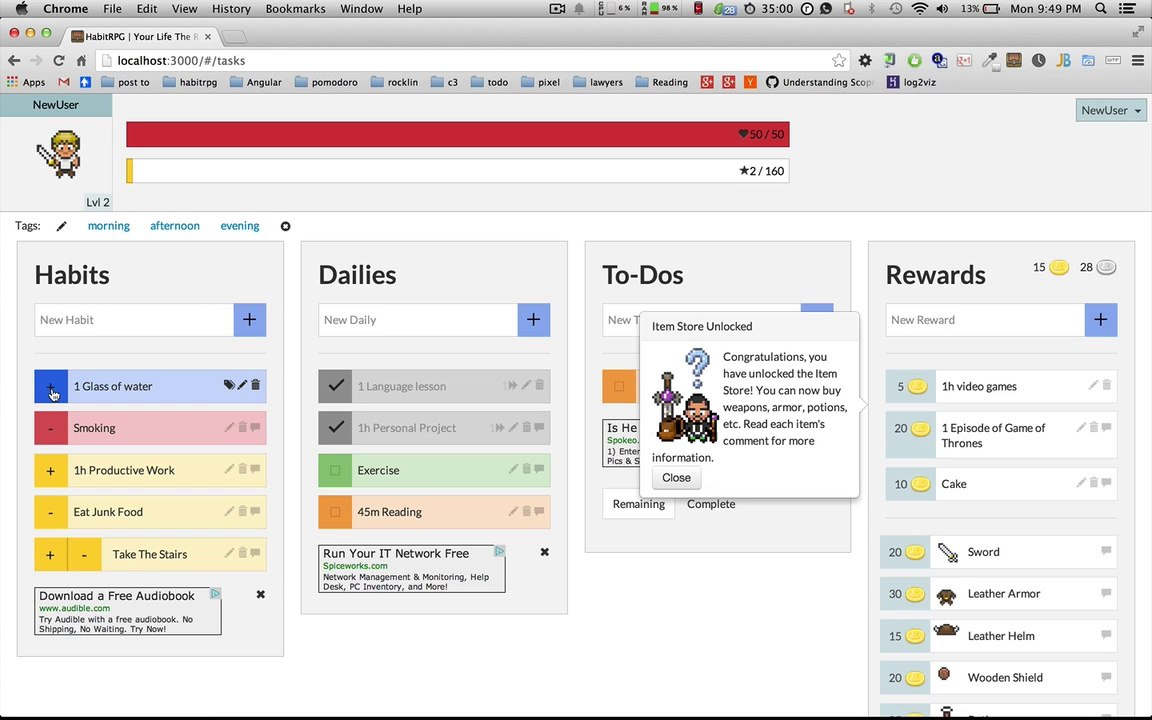Click the minus button on Smoking habit

coord(51,428)
